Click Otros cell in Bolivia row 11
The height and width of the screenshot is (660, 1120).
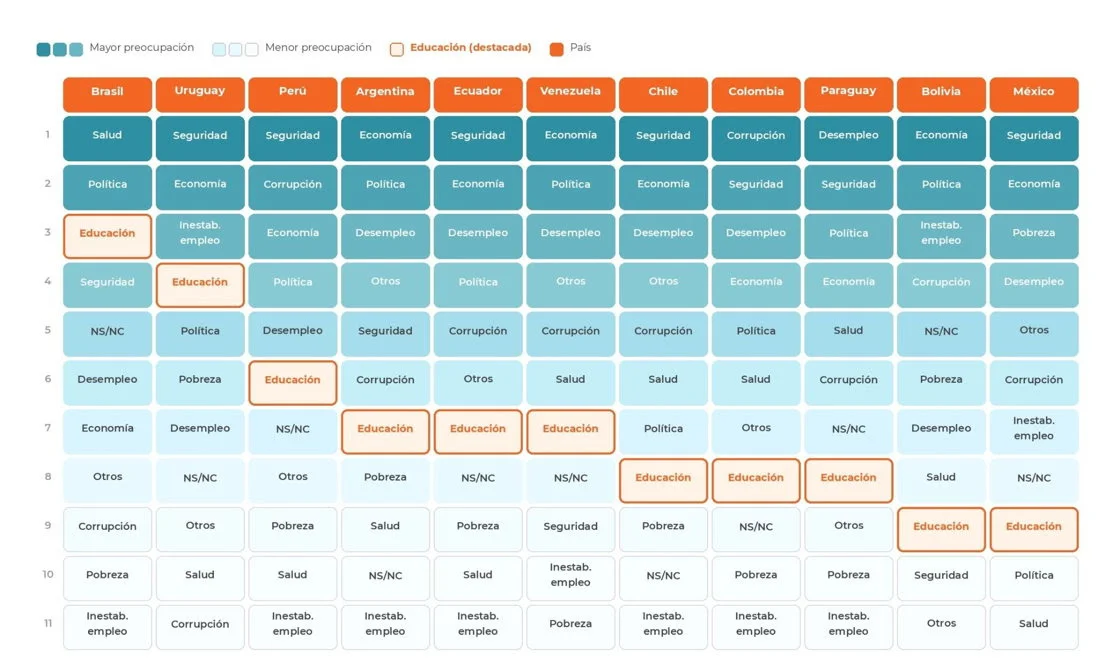[x=941, y=627]
